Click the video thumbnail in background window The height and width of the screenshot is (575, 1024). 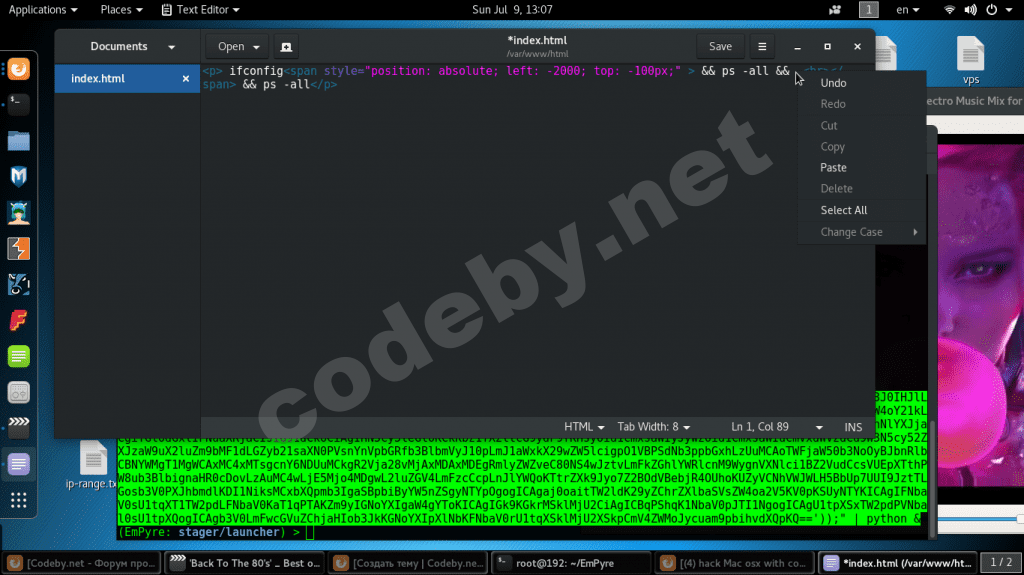(x=980, y=314)
